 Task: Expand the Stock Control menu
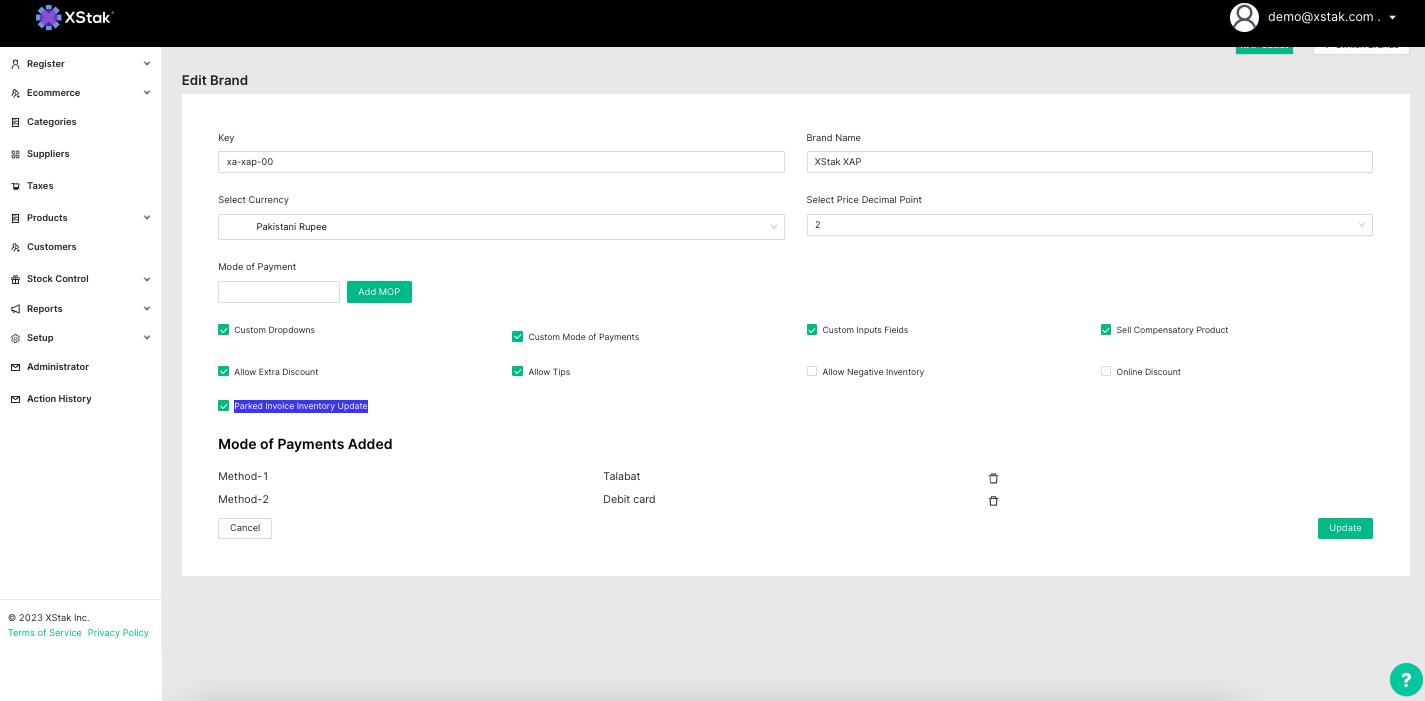pos(80,279)
